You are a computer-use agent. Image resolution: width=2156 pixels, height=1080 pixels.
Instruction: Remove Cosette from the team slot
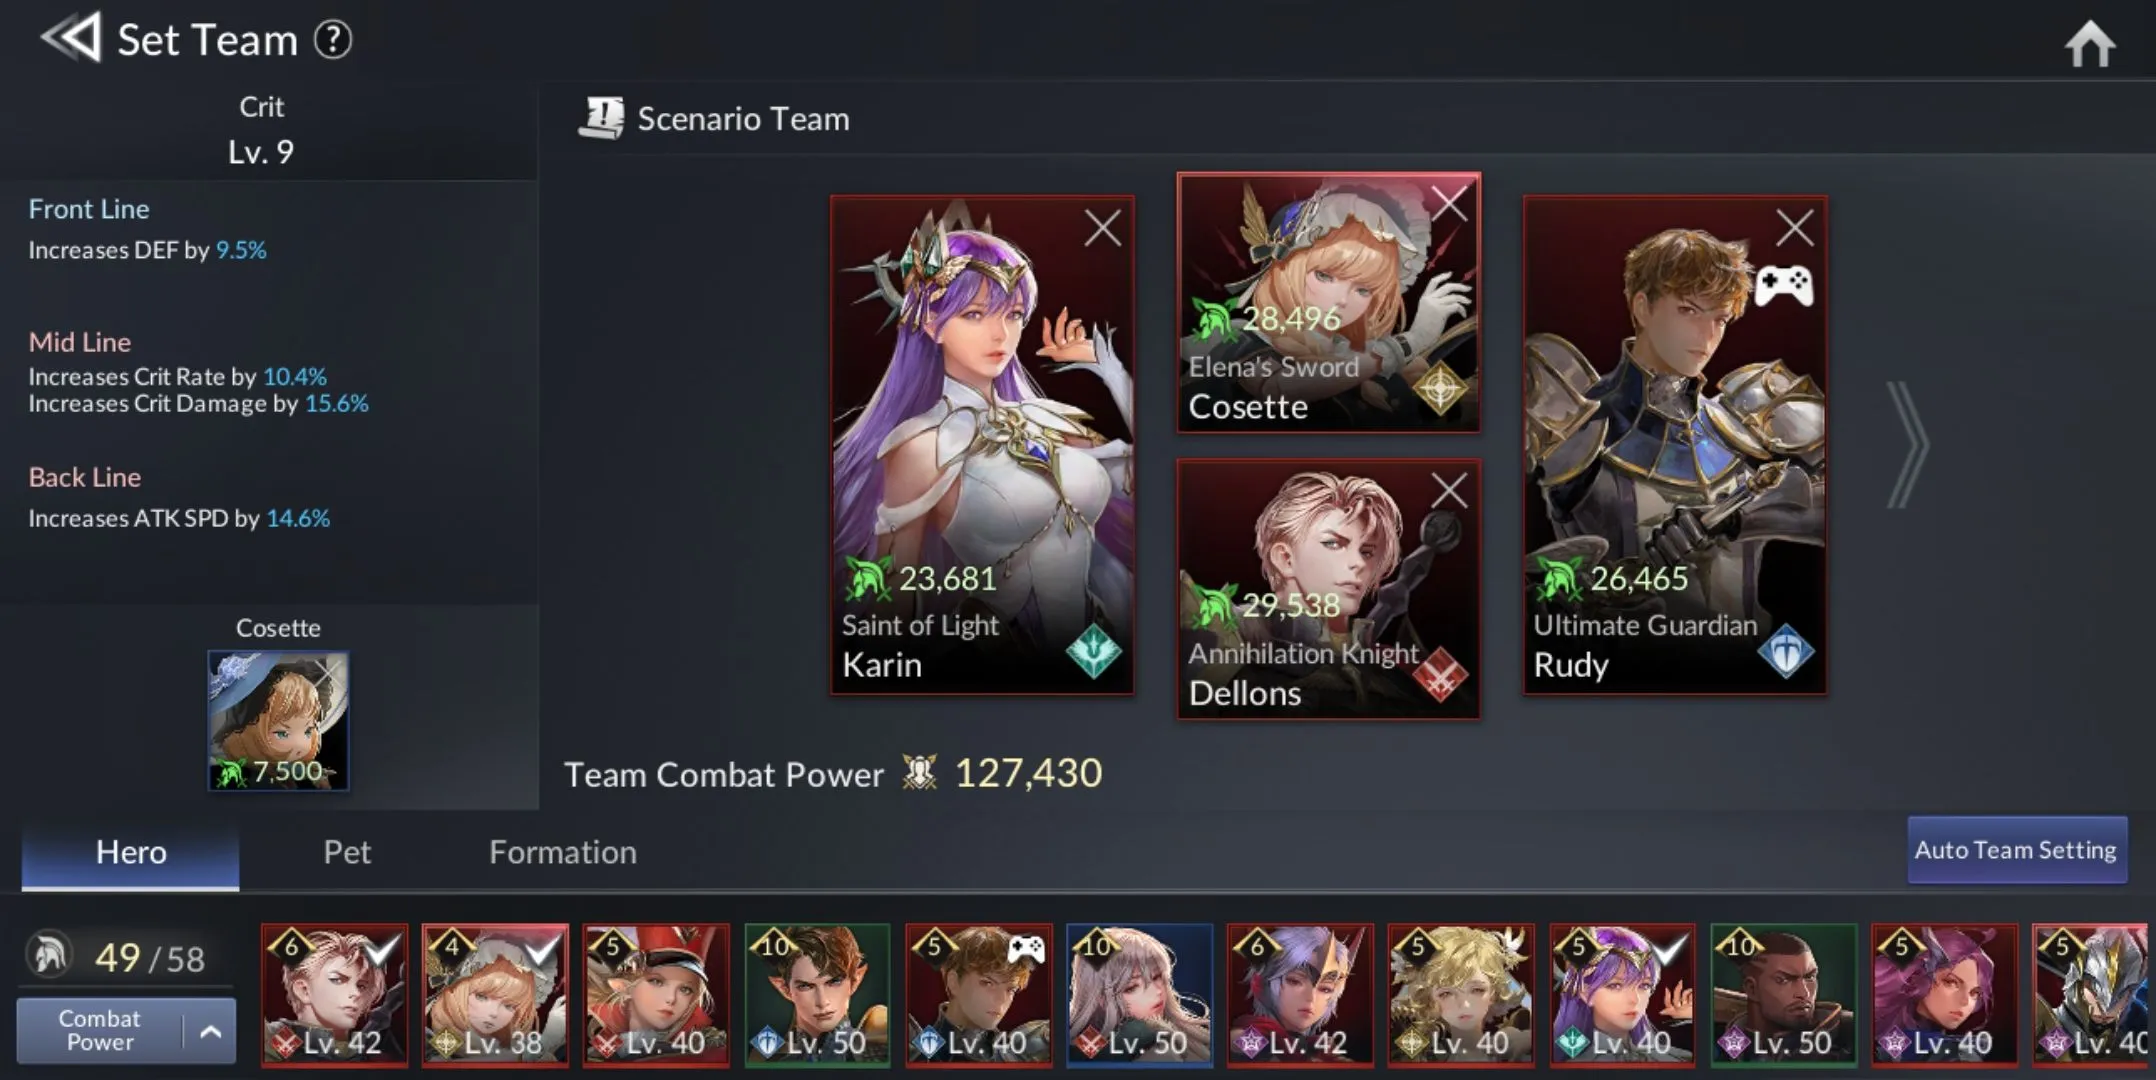point(1448,203)
